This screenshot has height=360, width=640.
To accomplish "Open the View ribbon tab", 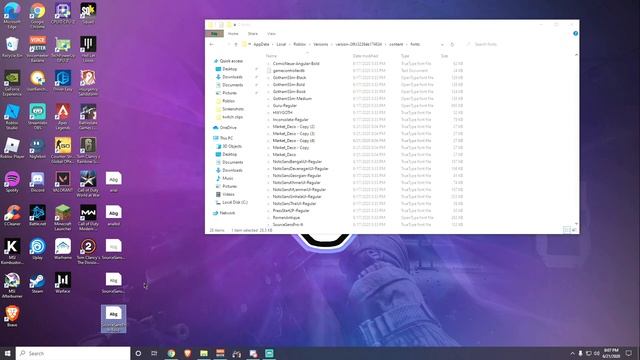I will click(x=271, y=33).
